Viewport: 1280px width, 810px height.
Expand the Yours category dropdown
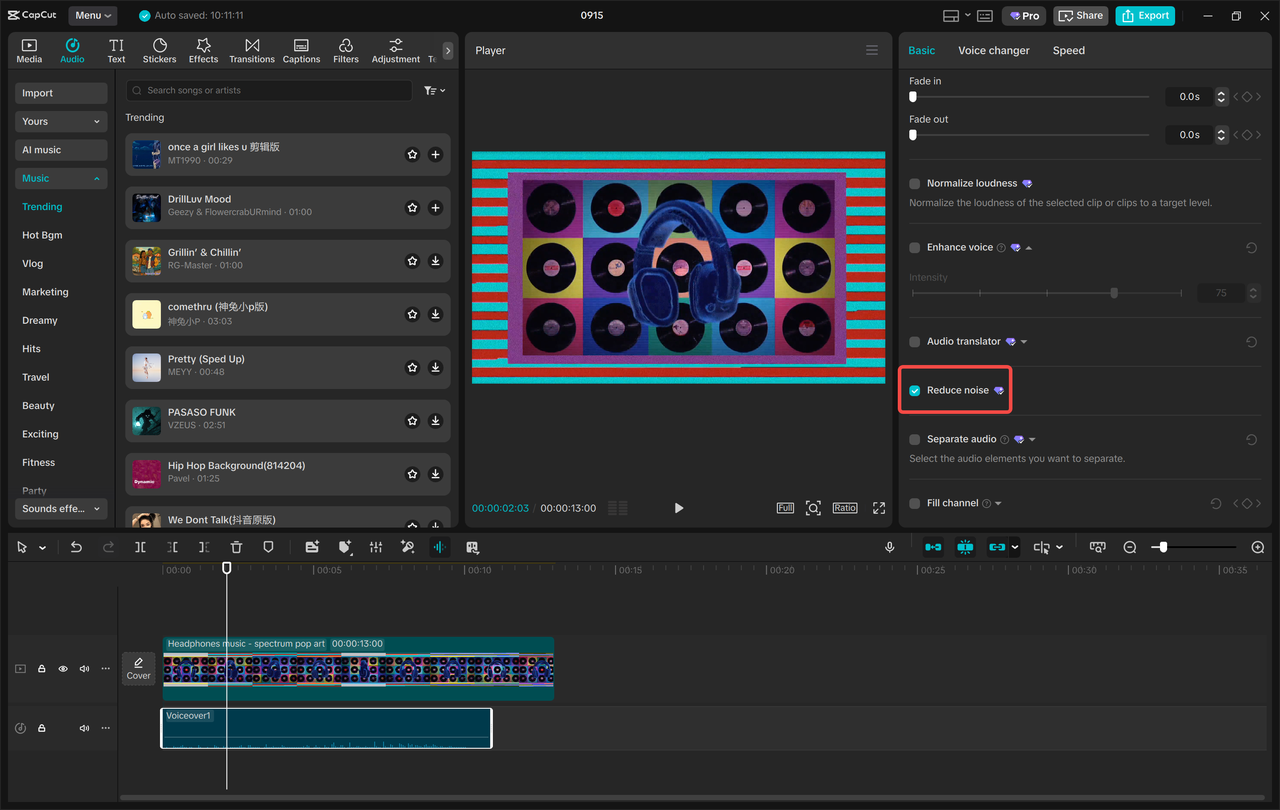tap(61, 122)
